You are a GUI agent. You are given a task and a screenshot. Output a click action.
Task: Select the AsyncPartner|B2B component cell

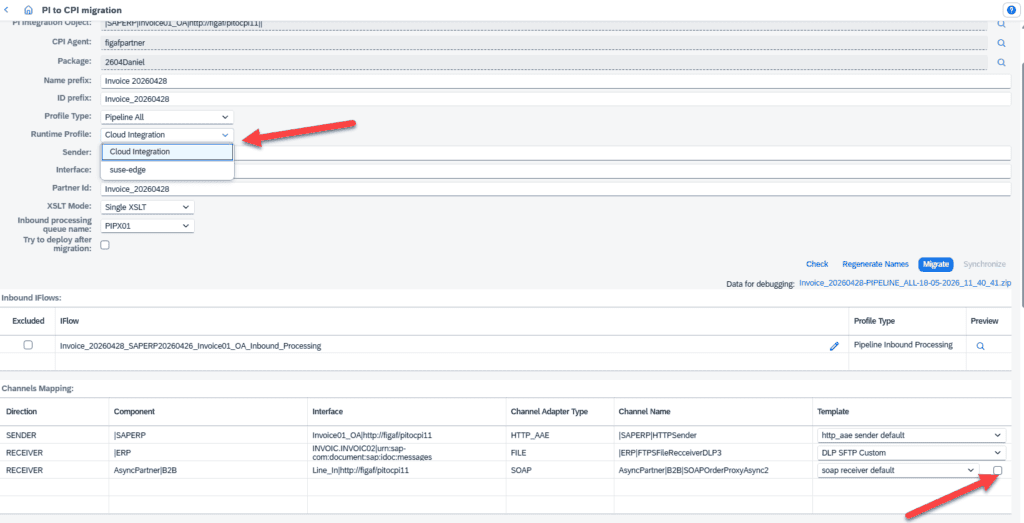208,470
